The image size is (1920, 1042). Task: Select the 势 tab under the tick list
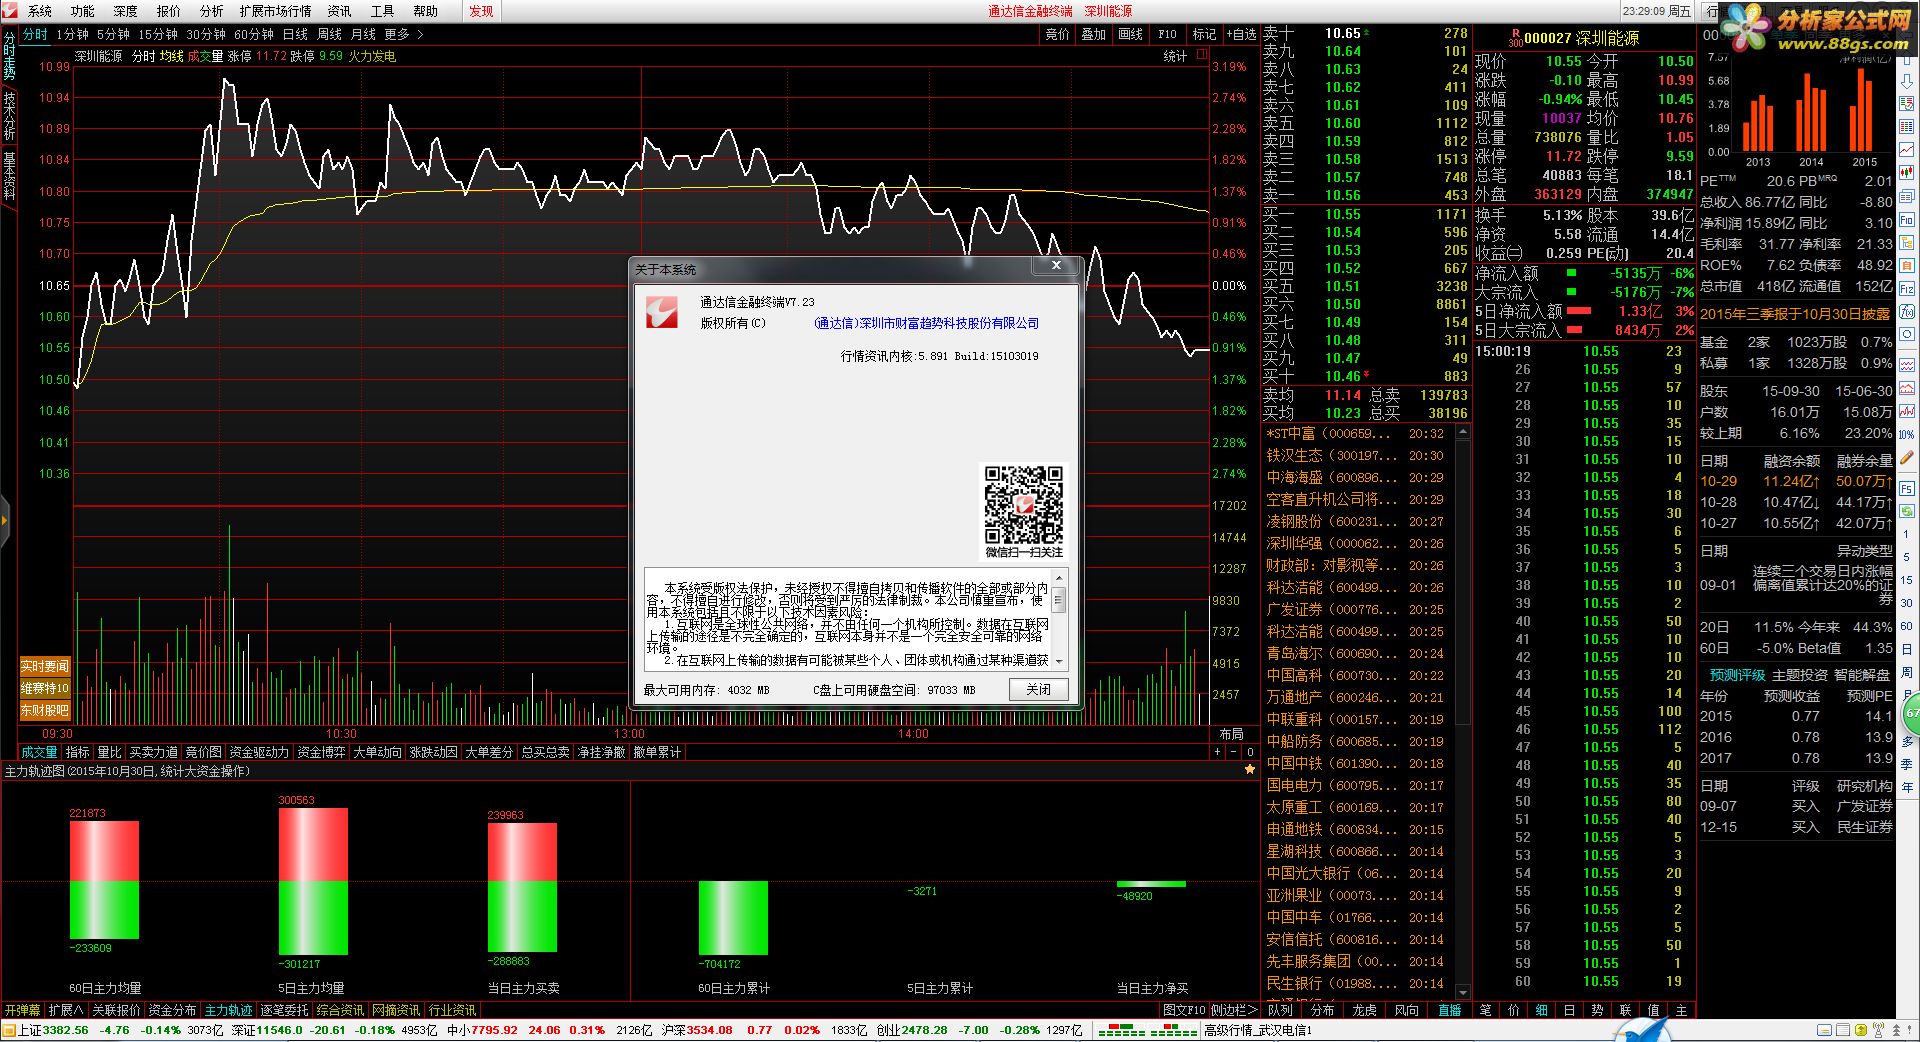point(1597,1010)
